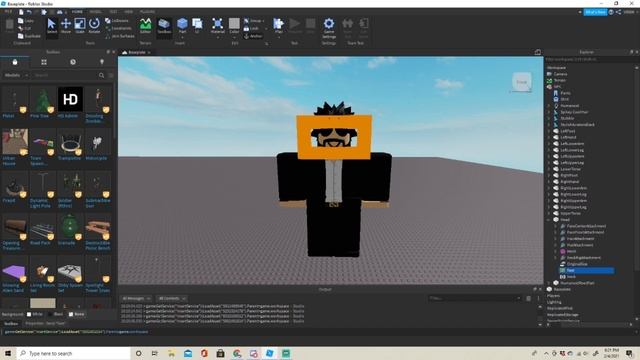Select Lighting in the Explorer tree
The width and height of the screenshot is (640, 360).
(554, 302)
